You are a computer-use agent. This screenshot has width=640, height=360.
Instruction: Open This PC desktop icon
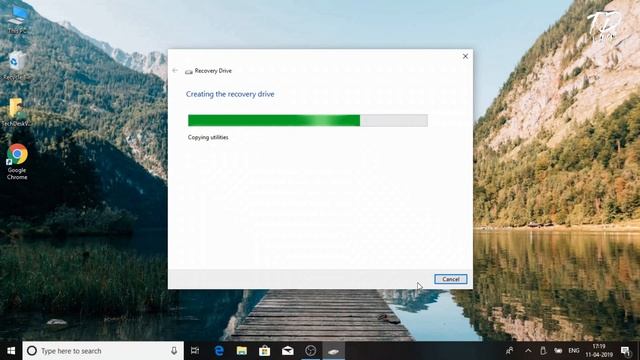click(17, 20)
